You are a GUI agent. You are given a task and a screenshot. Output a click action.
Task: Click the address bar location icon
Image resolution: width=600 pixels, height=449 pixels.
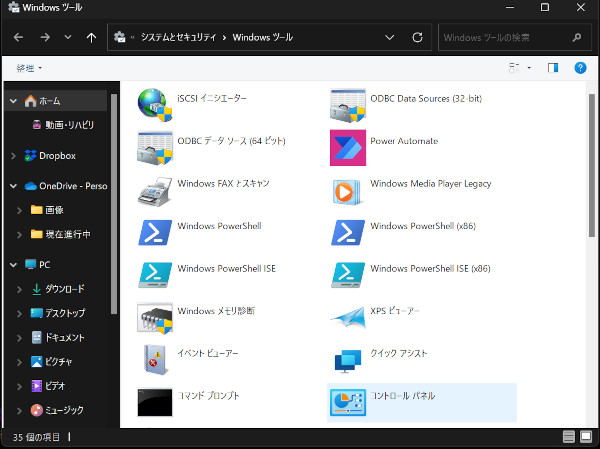119,37
